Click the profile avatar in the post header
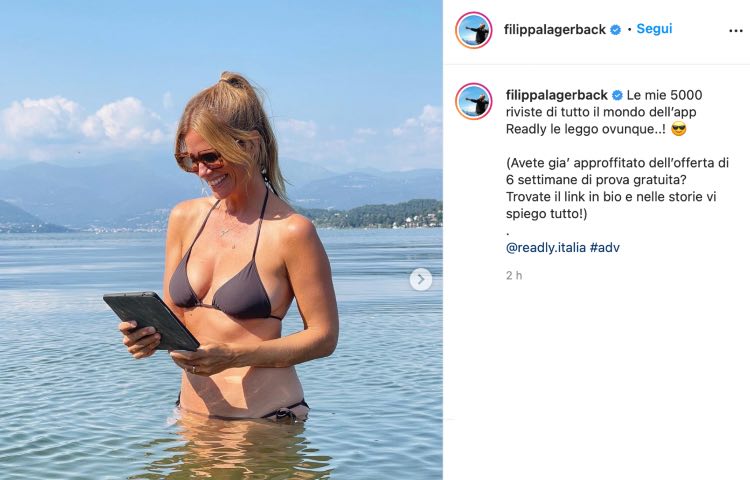The image size is (750, 480). tap(474, 30)
